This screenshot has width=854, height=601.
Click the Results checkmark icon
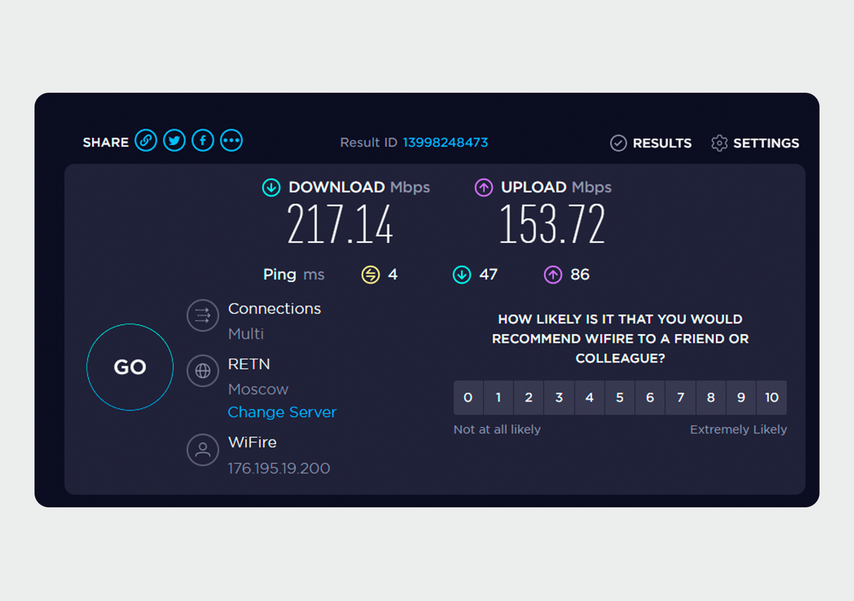[618, 143]
